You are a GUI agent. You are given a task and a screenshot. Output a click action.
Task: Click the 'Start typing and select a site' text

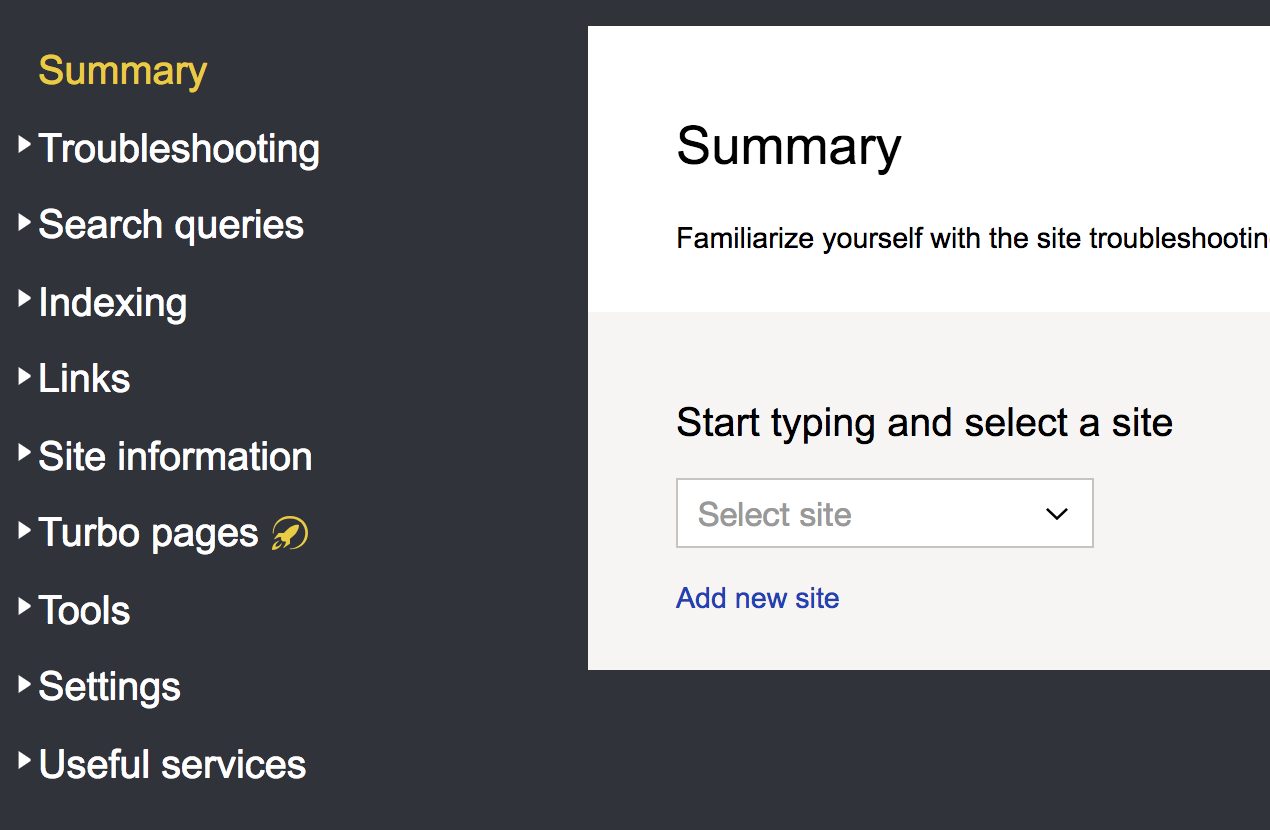925,423
